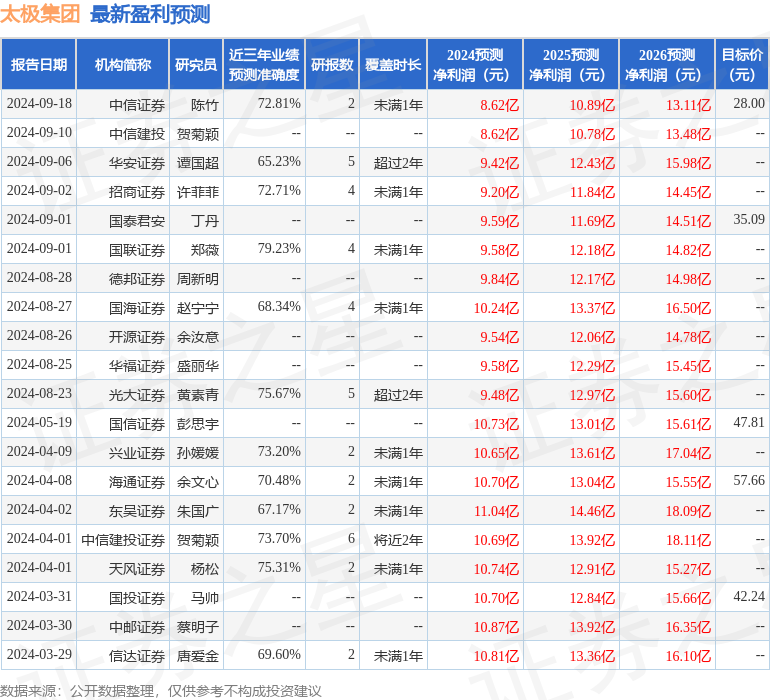Click 中信证券 institution name
Viewport: 770px width, 700px height.
[x=137, y=105]
